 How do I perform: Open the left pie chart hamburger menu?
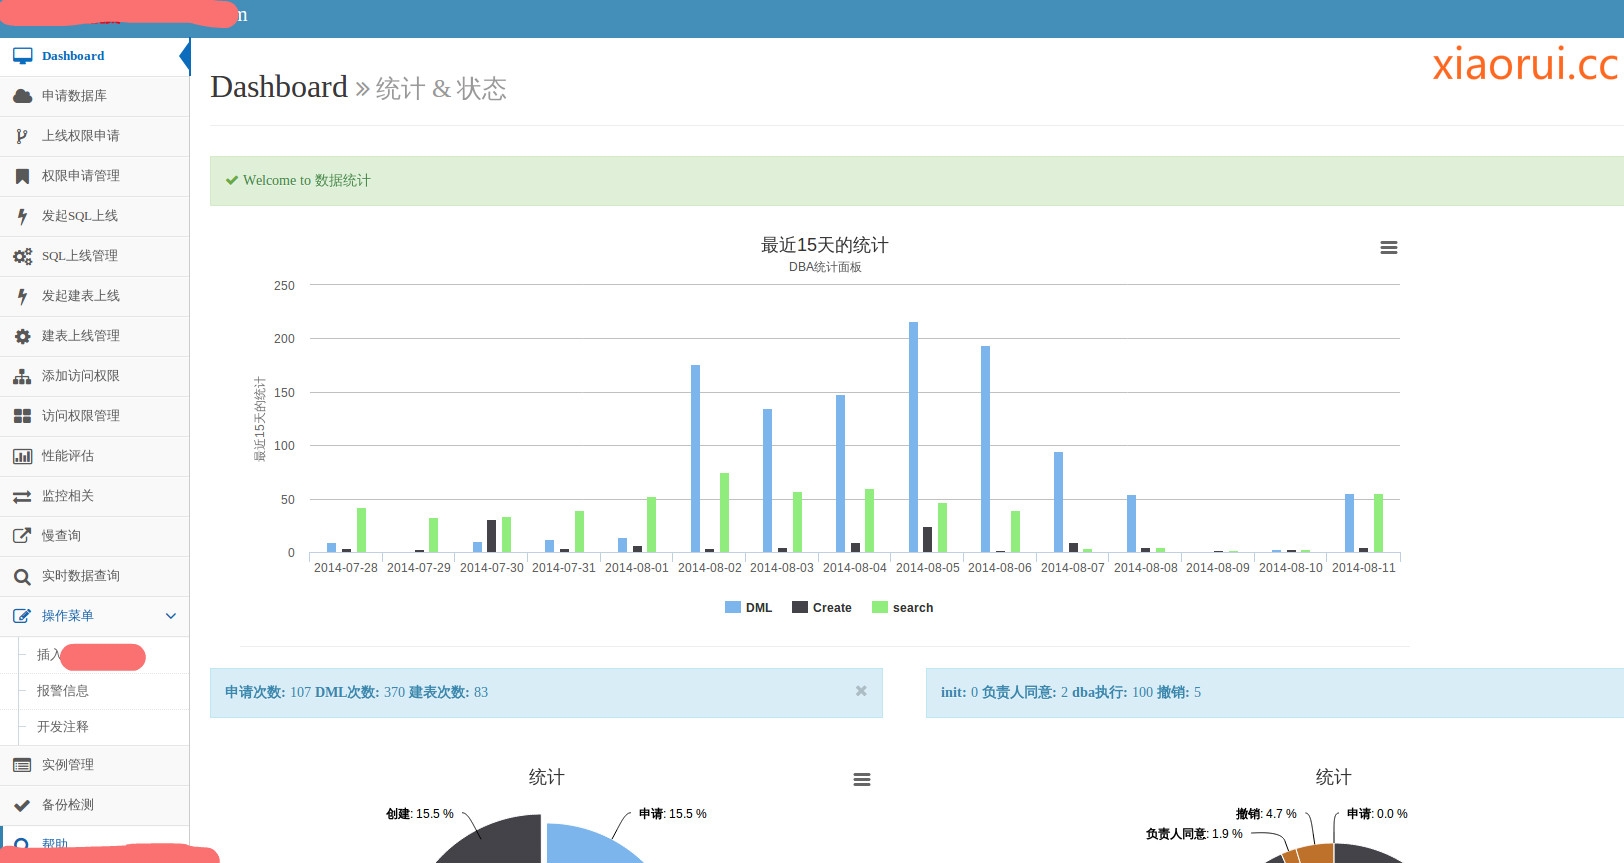[862, 779]
